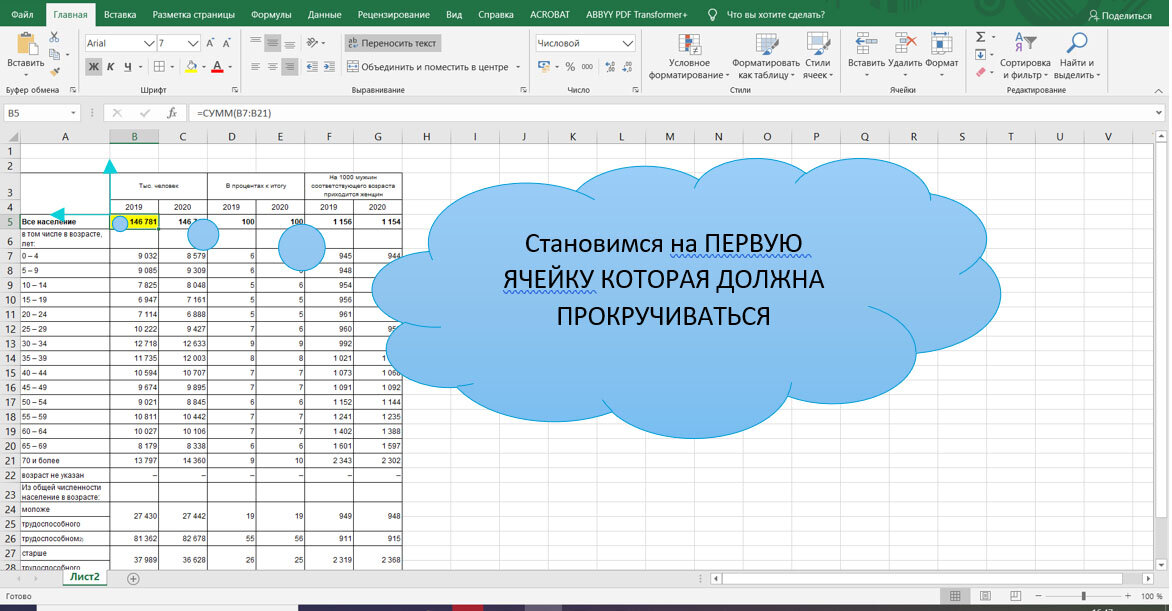Screen dimensions: 1172x611
Task: Add a new sheet with plus button
Action: click(x=133, y=578)
